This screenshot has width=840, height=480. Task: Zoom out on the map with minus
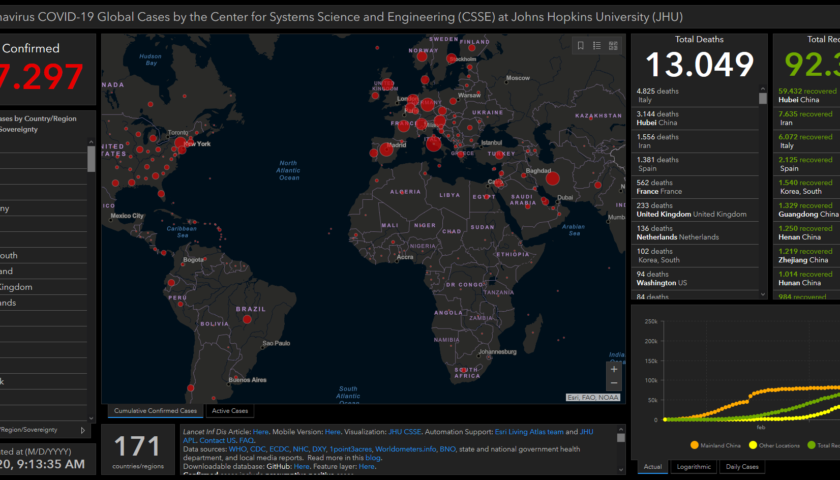pos(614,383)
